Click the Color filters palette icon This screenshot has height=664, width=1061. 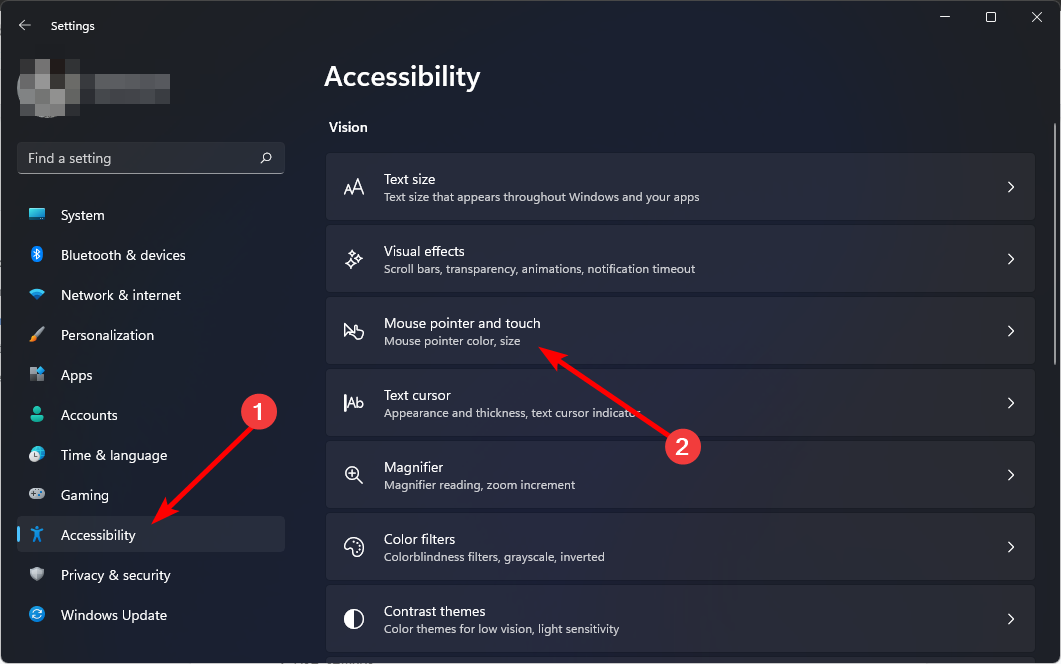(x=354, y=547)
